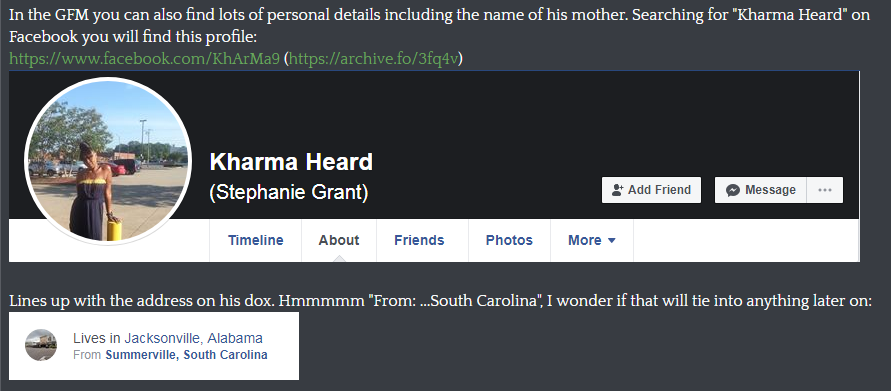Viewport: 891px width, 391px height.
Task: Go to the Photos tab
Action: tap(509, 240)
